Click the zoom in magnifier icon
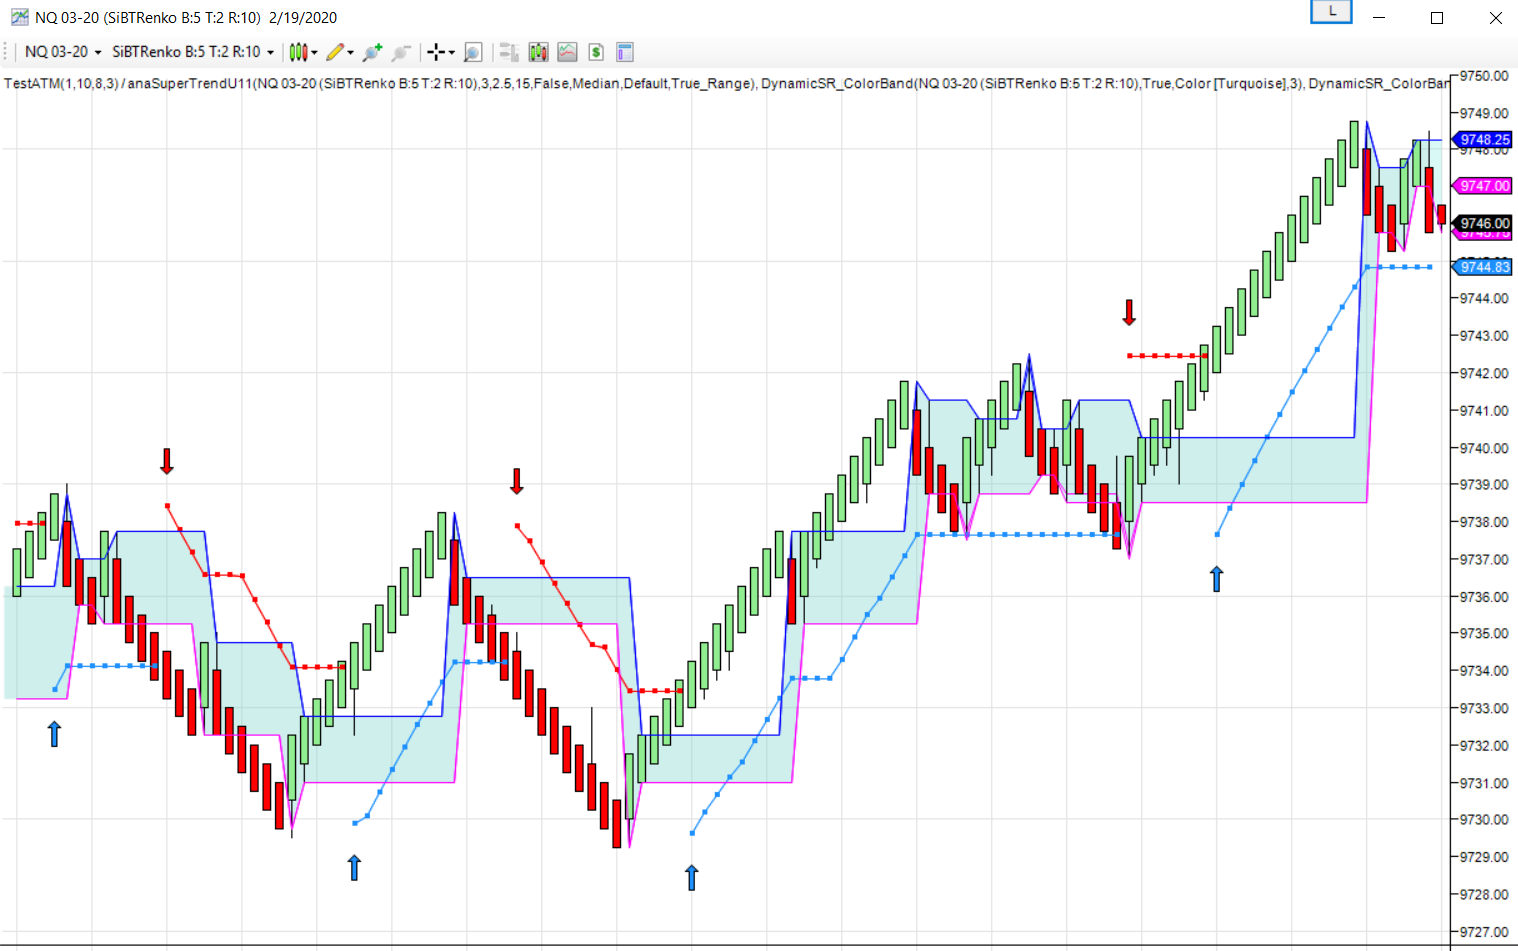Image resolution: width=1518 pixels, height=951 pixels. point(372,52)
